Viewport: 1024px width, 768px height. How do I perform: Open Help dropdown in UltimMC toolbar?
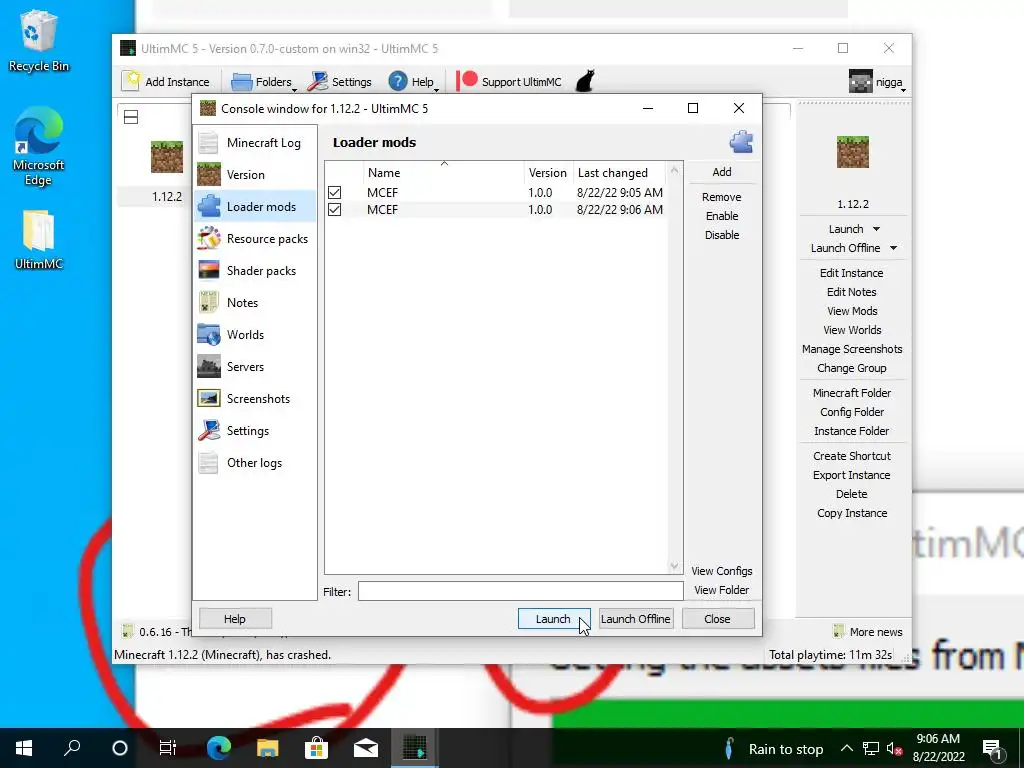(413, 82)
